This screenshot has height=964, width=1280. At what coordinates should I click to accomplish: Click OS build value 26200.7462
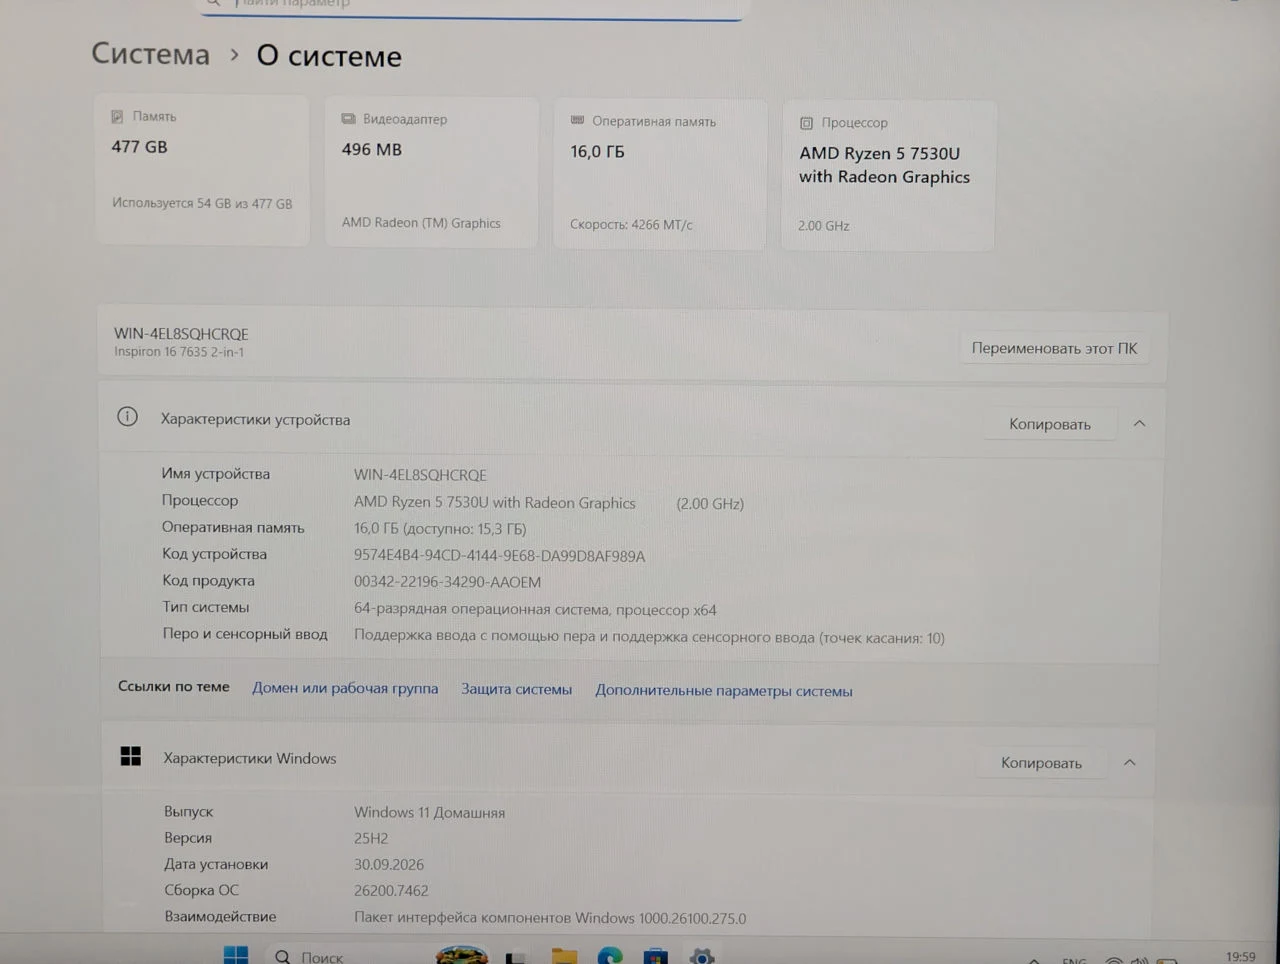click(391, 891)
